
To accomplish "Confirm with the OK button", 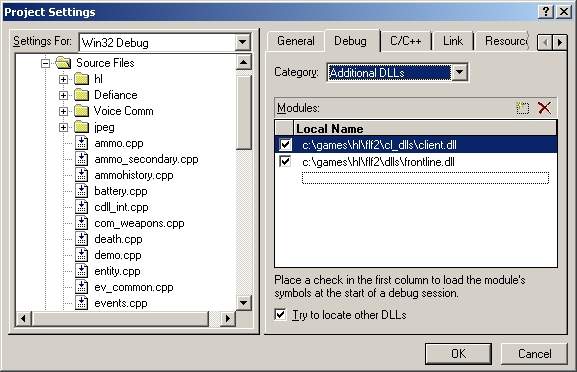I will tap(458, 354).
